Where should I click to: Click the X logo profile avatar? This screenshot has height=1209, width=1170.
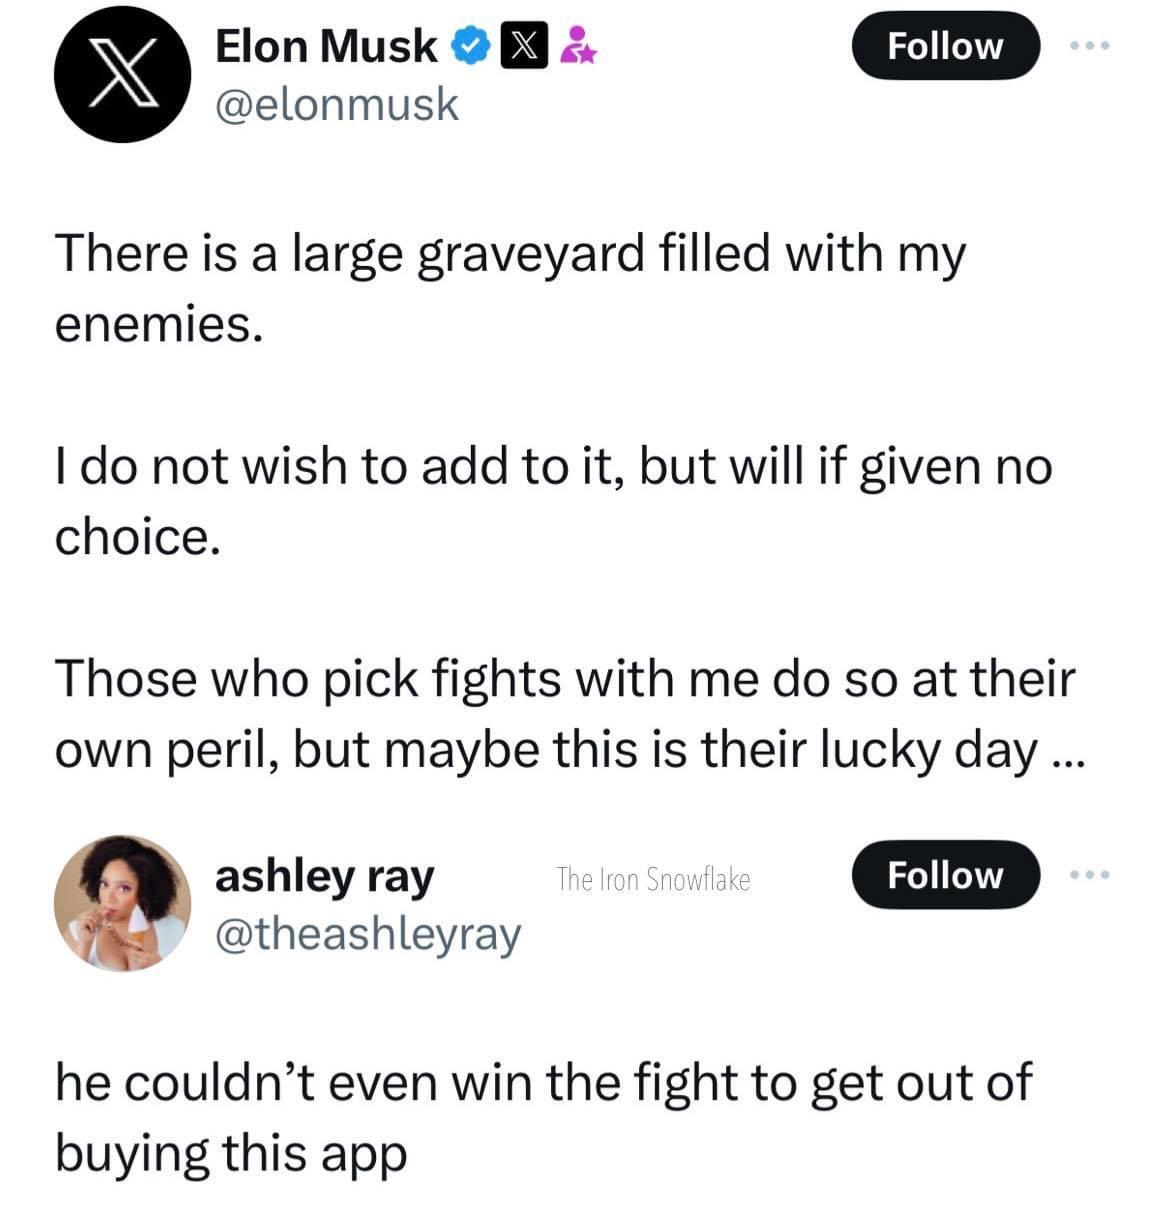[122, 74]
